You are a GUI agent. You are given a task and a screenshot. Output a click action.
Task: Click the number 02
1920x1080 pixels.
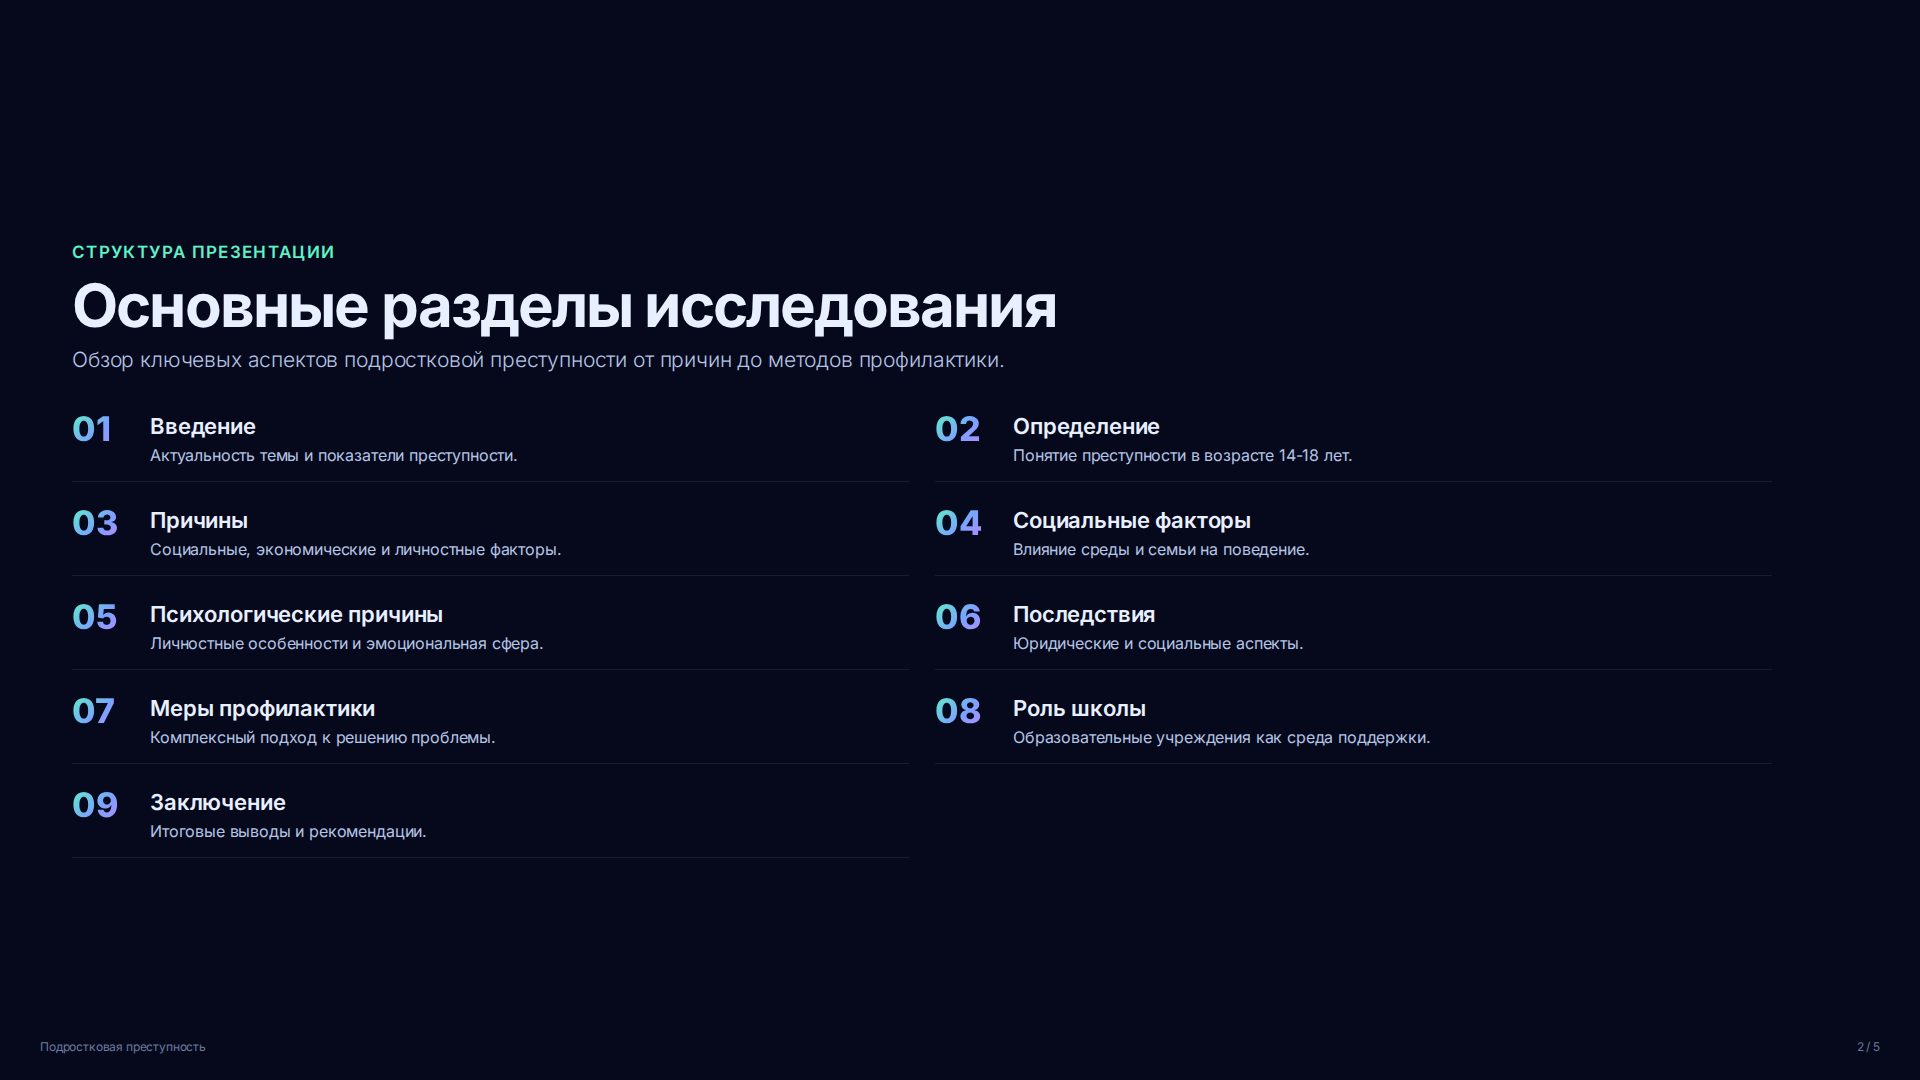pos(957,429)
